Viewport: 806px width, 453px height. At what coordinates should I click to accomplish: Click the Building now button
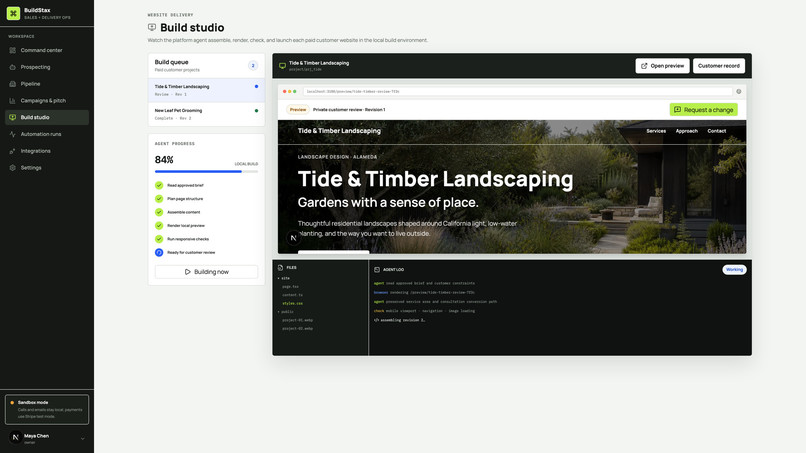pos(206,271)
